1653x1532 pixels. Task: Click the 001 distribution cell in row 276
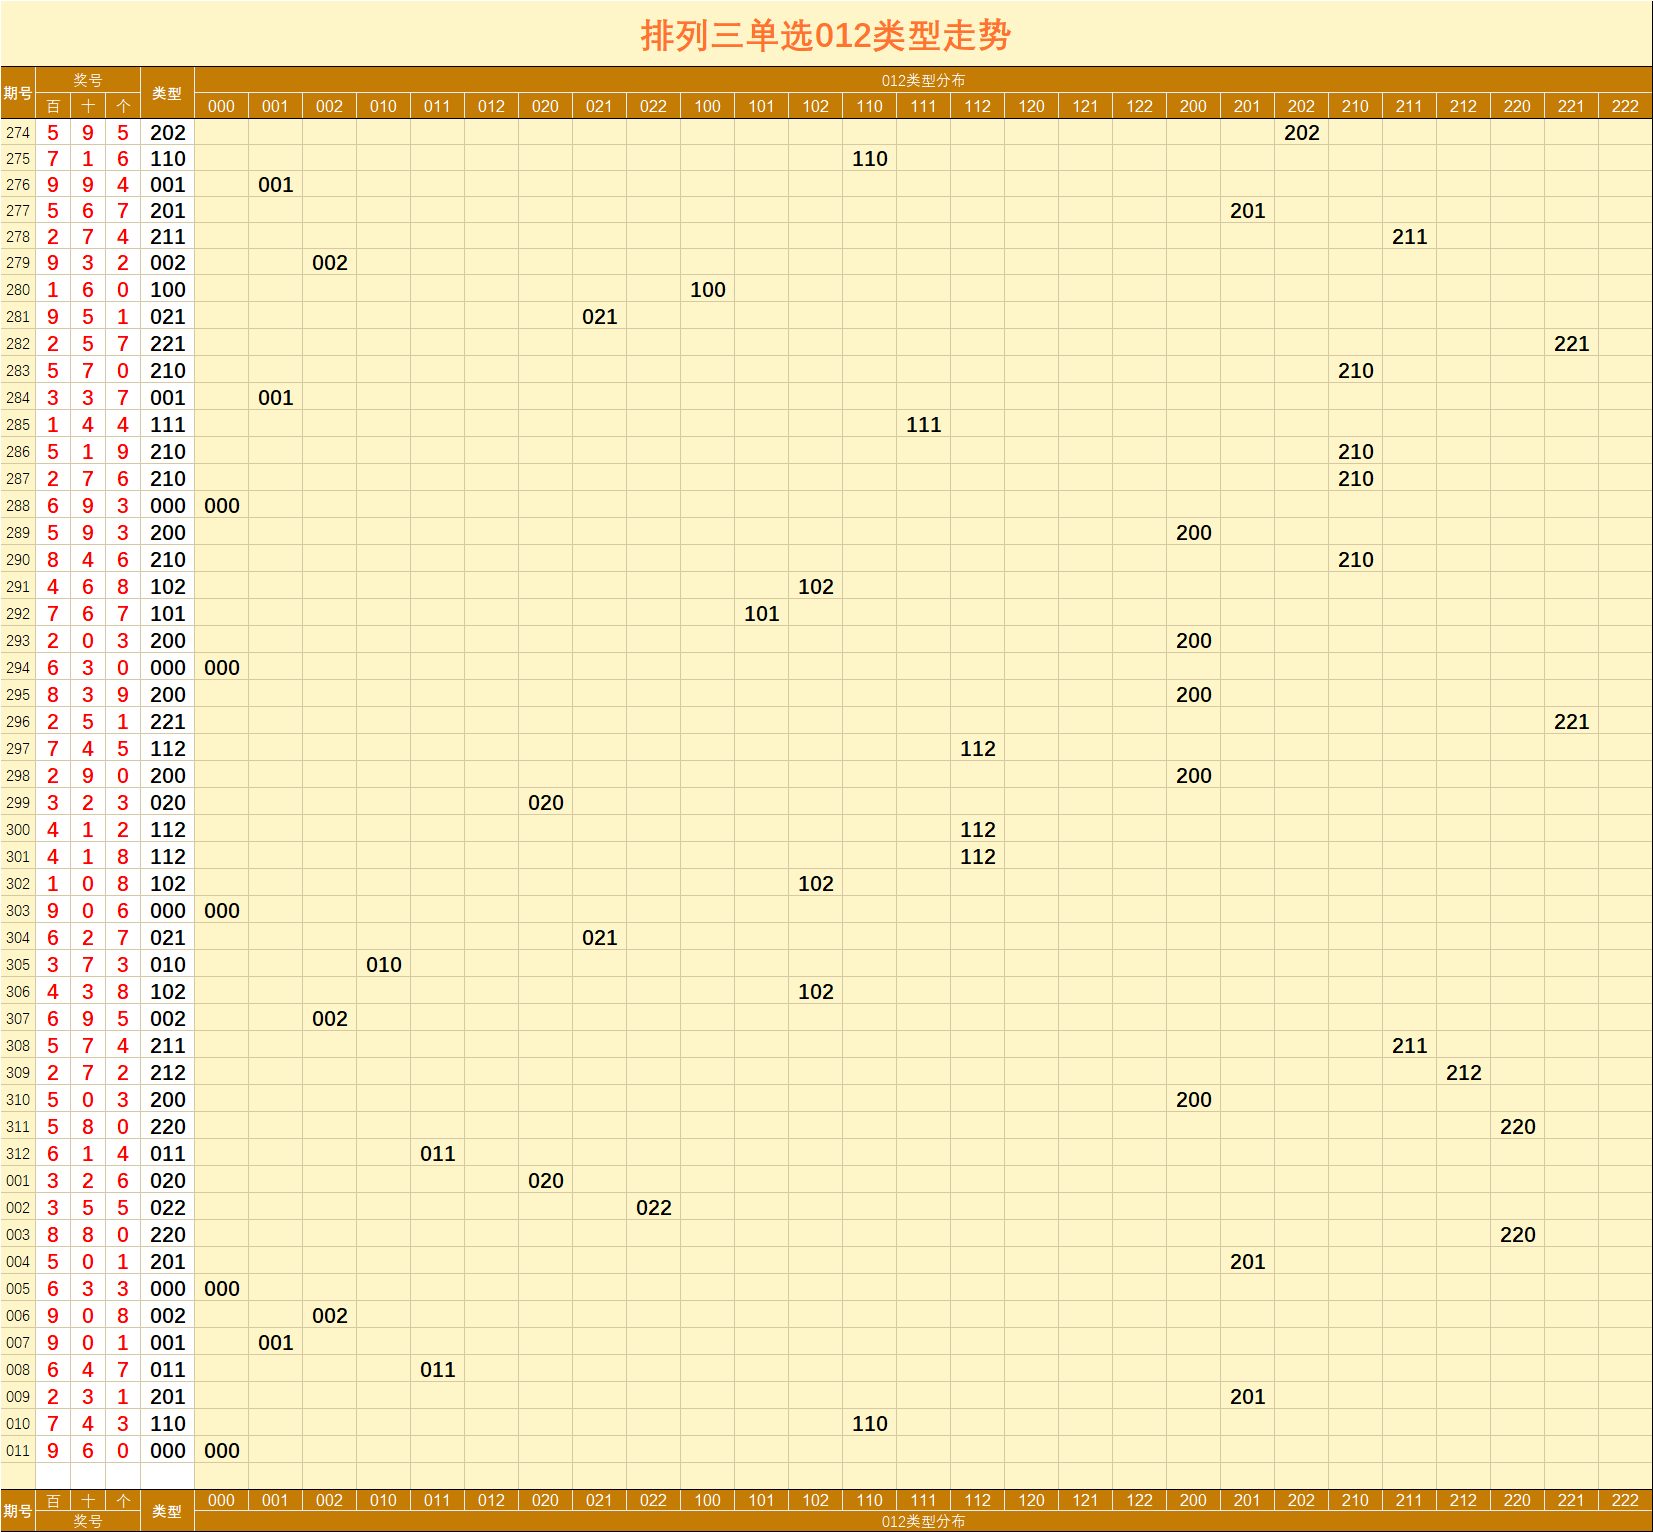point(275,184)
